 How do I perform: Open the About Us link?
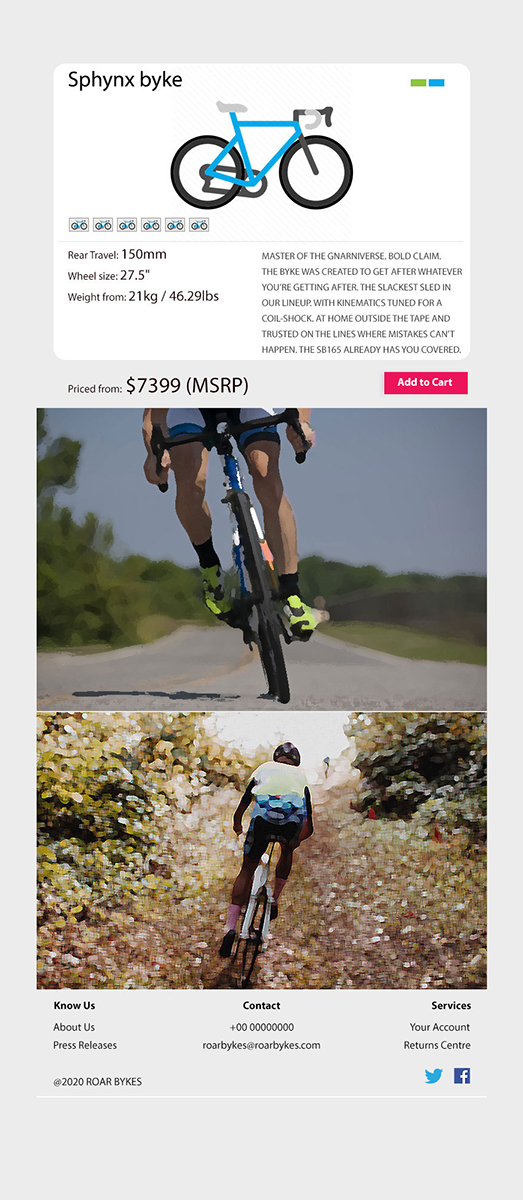pos(74,1027)
